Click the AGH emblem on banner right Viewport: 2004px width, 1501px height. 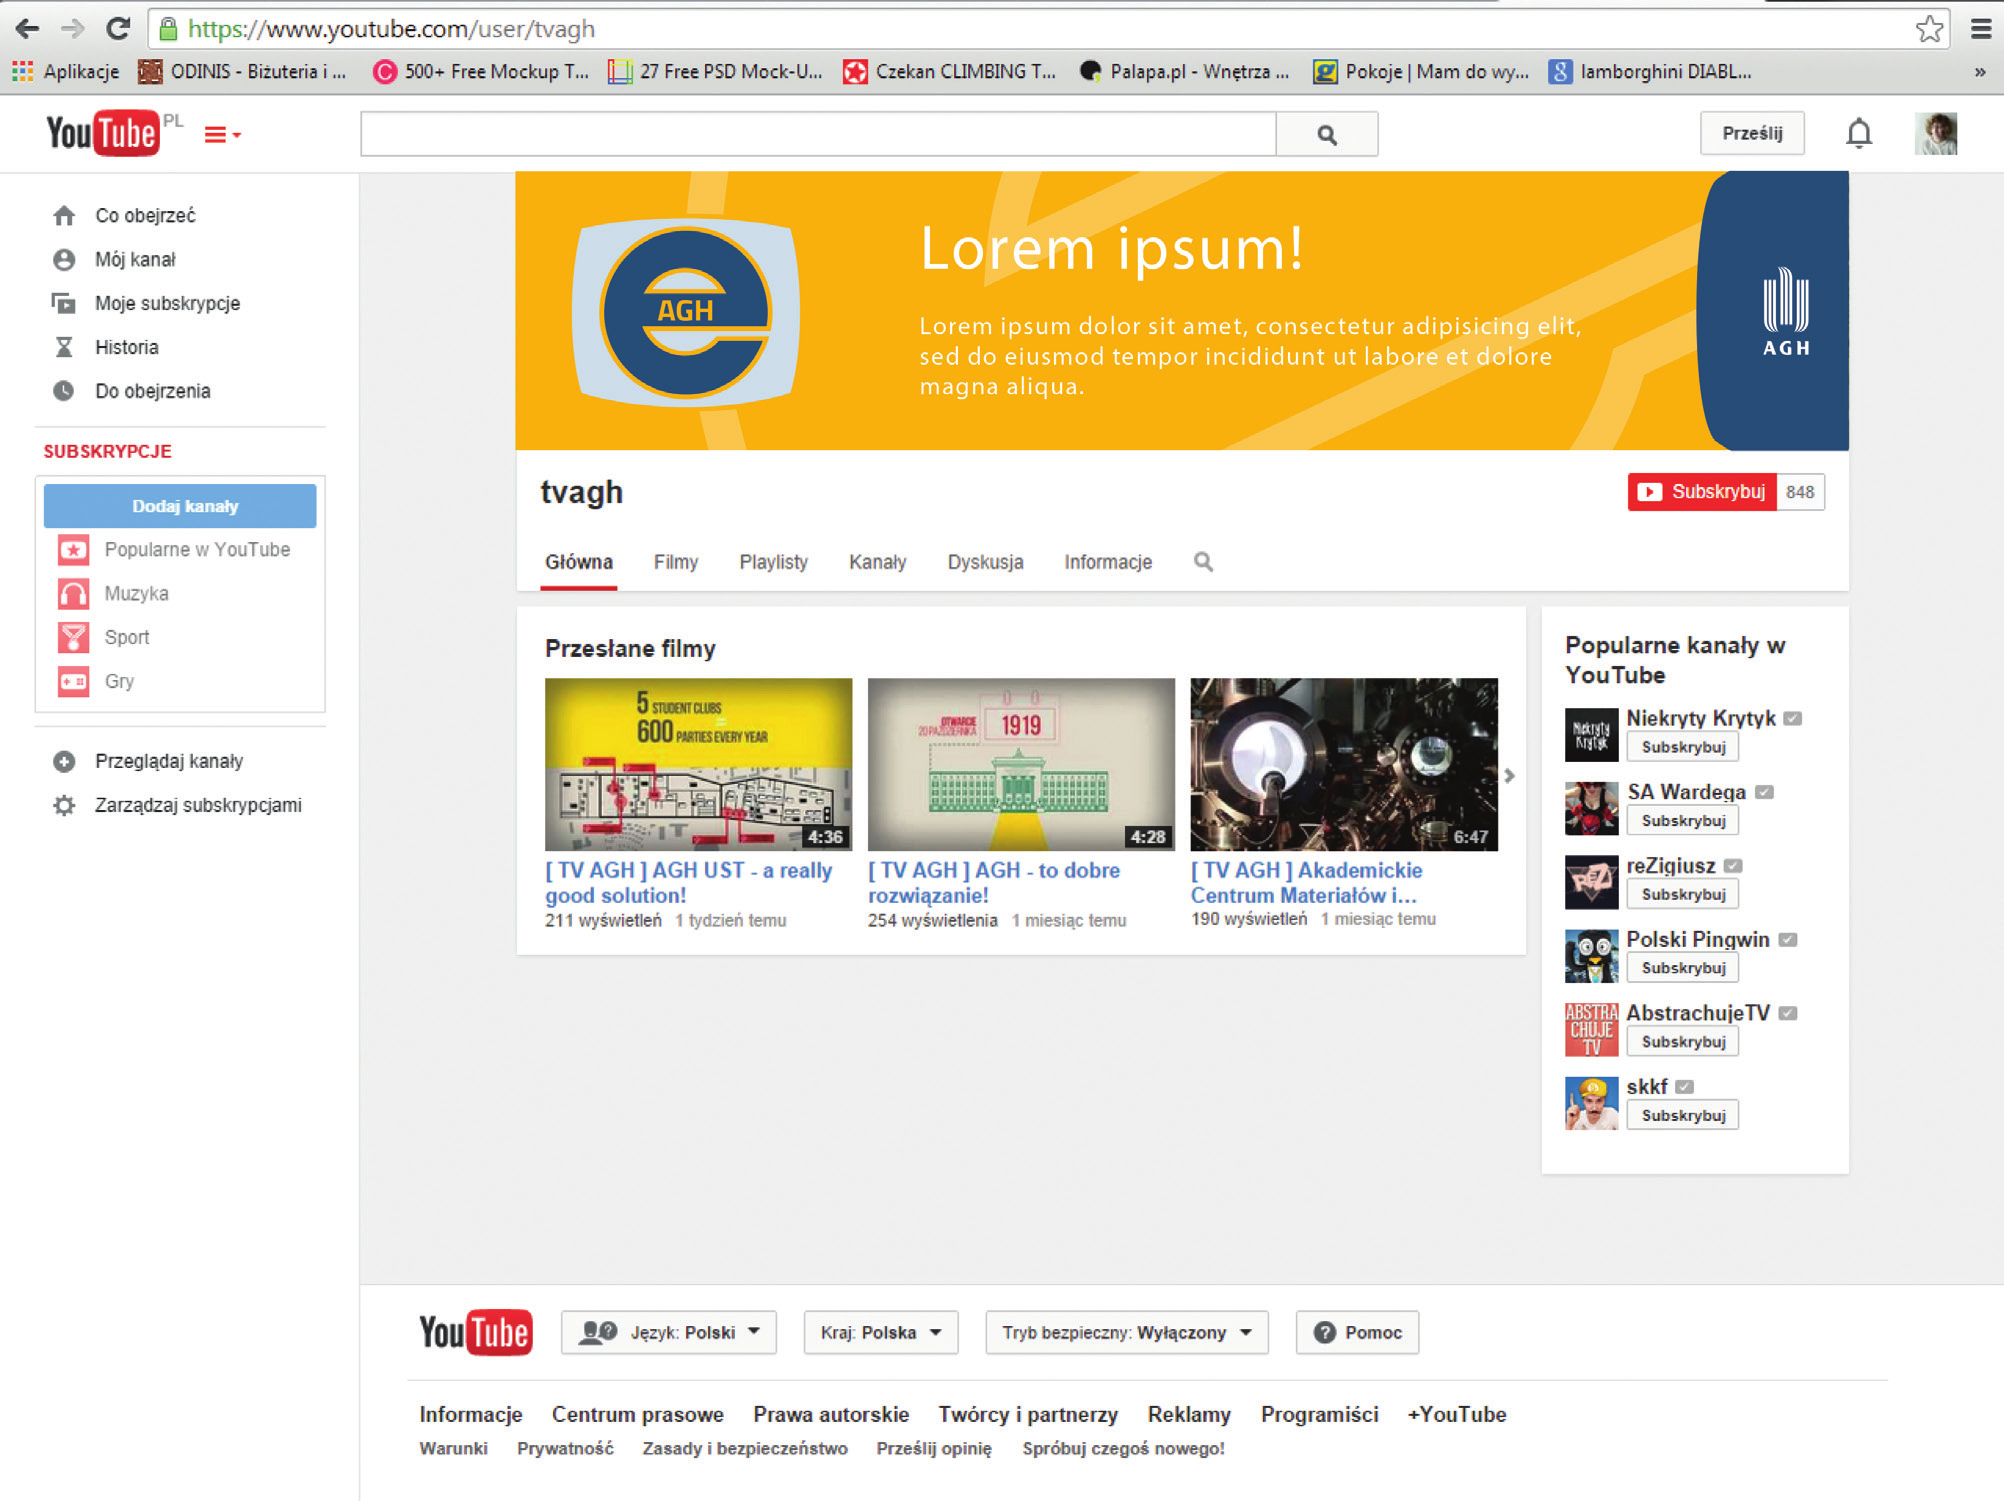click(1786, 312)
